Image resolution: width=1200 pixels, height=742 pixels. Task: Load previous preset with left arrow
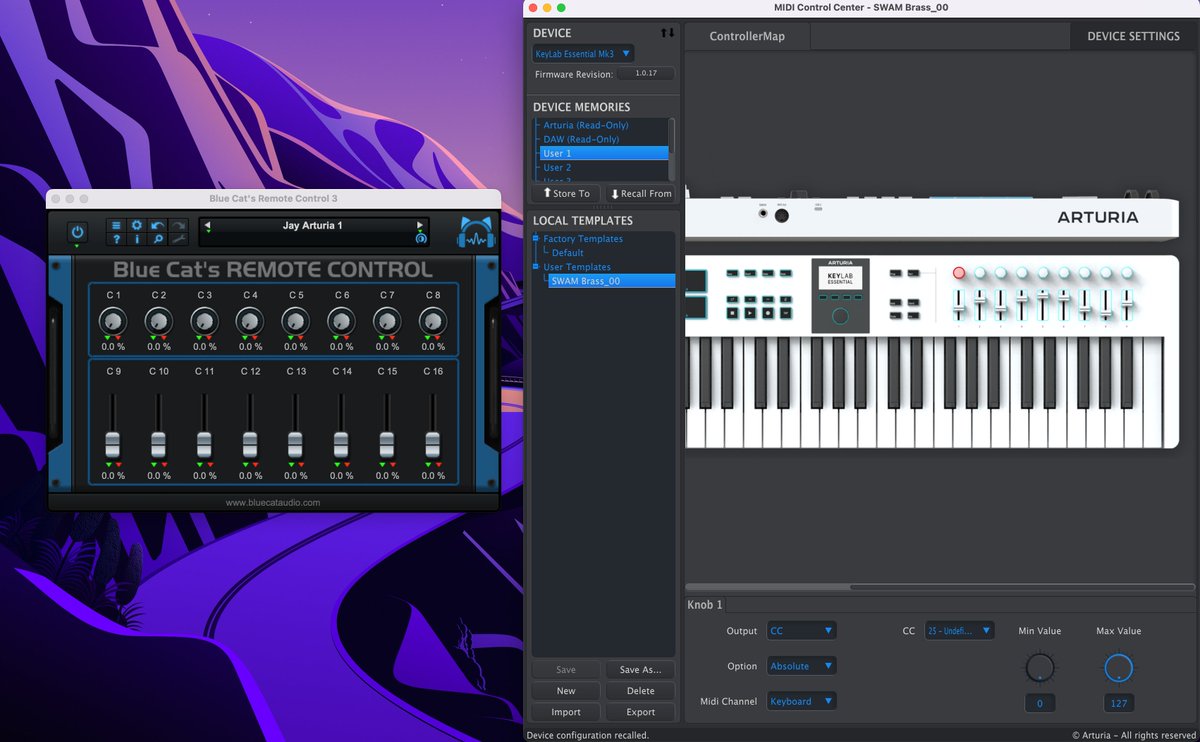(x=208, y=226)
